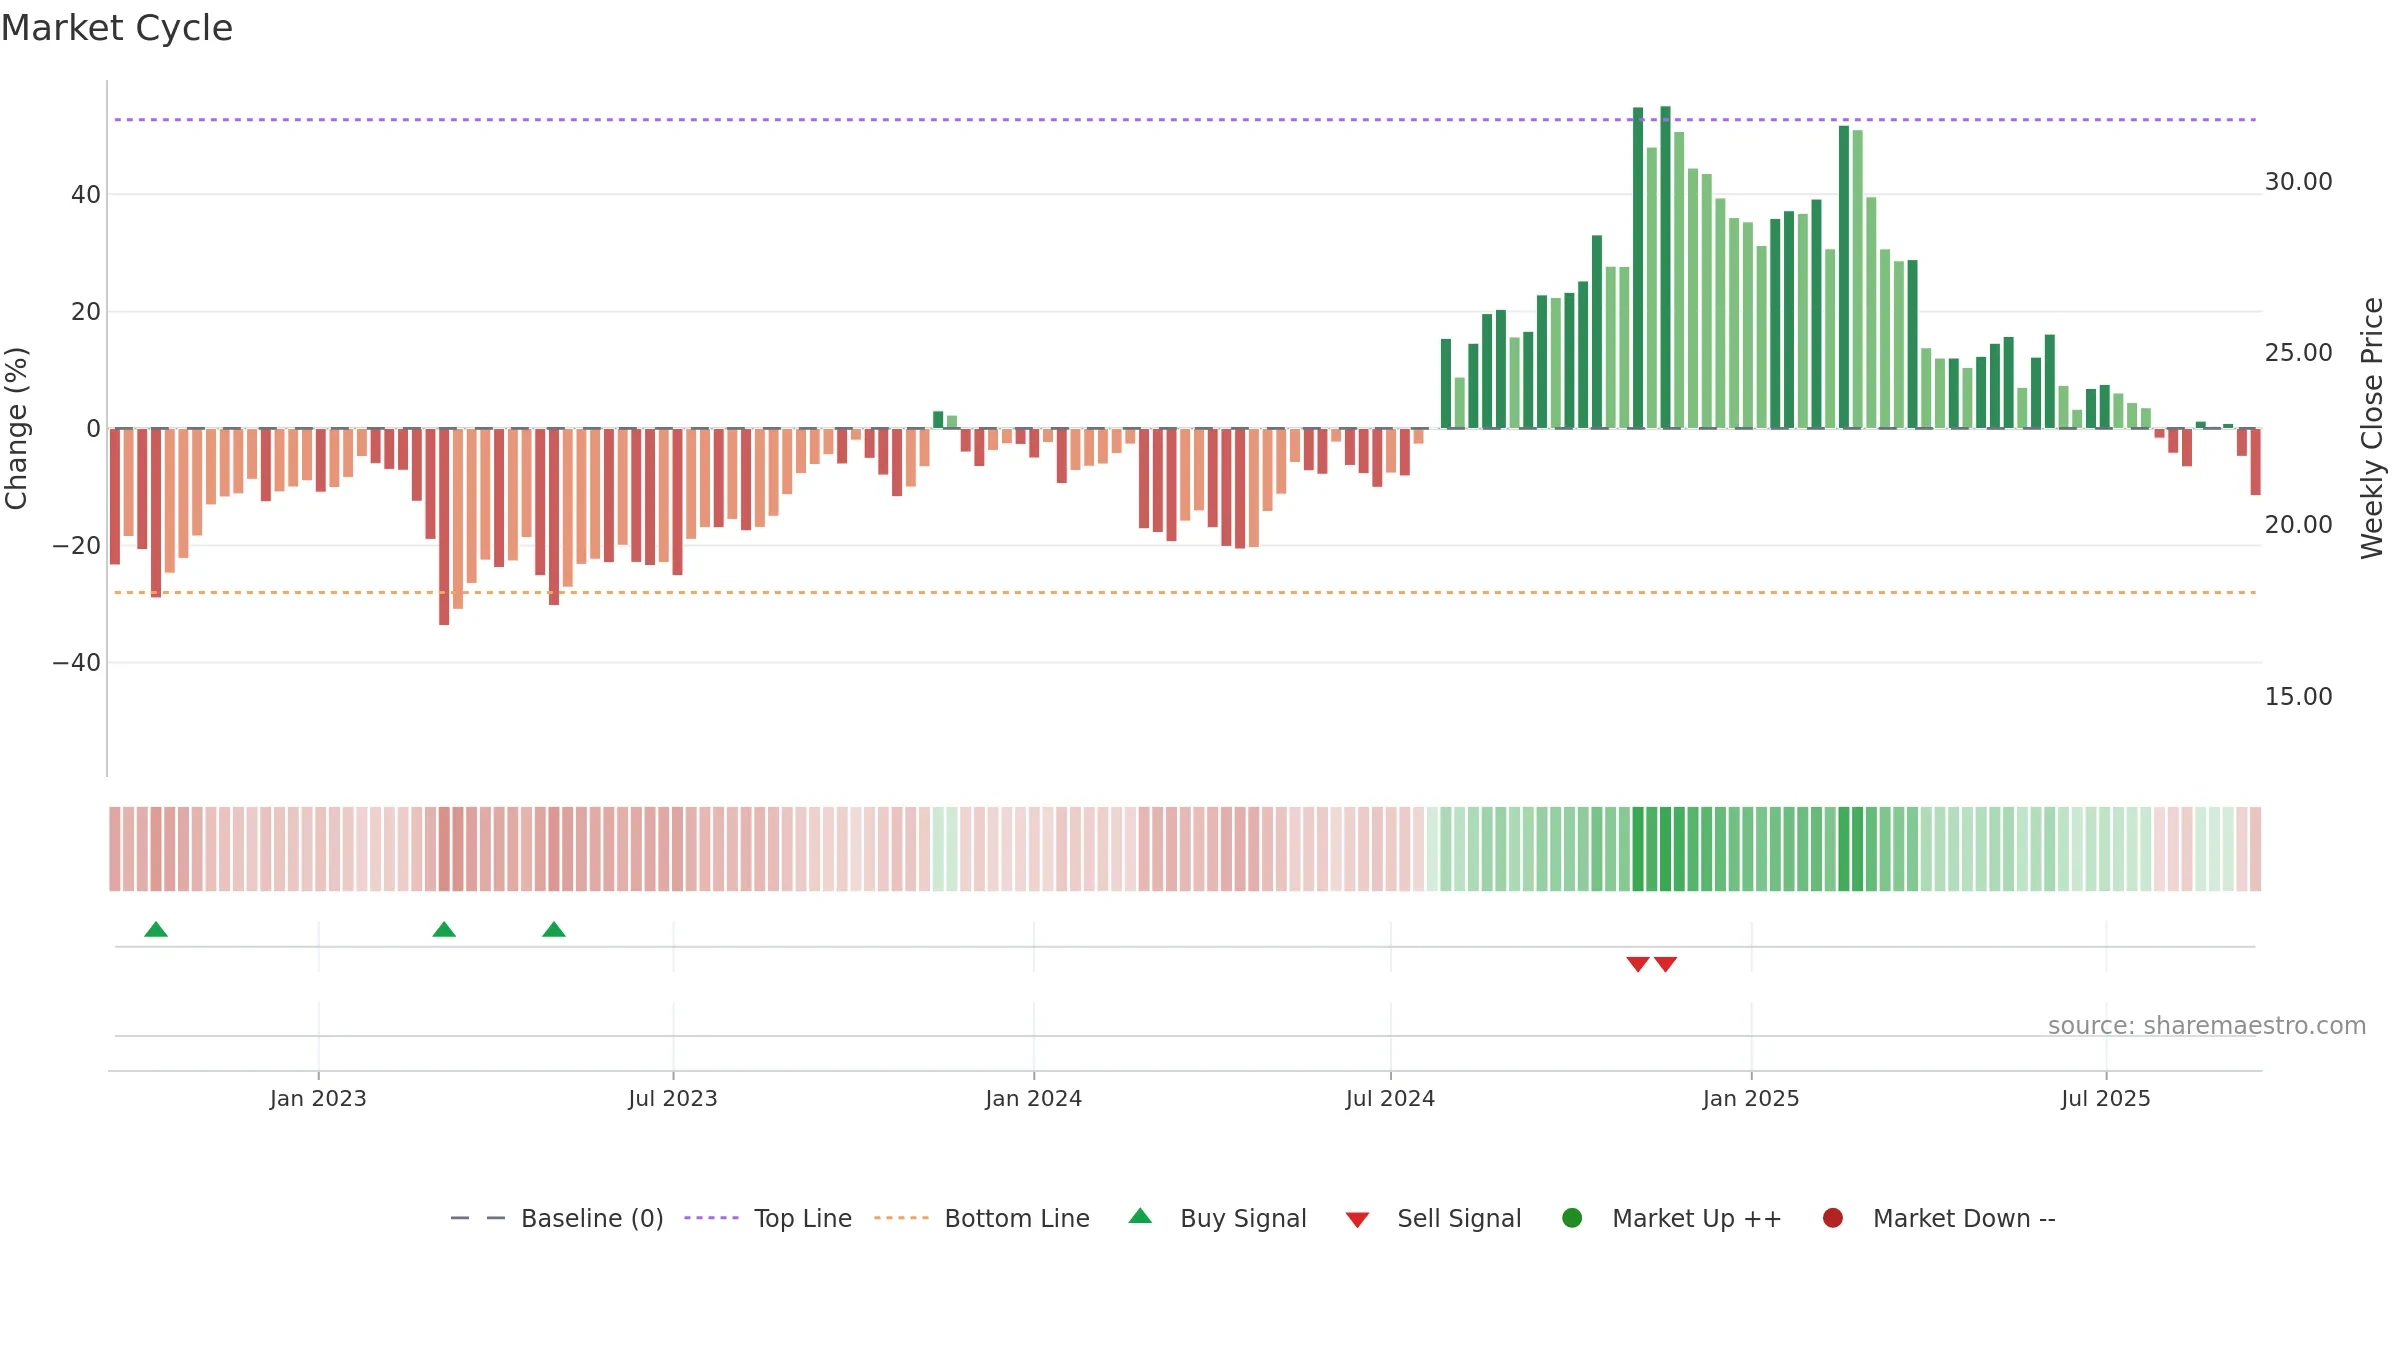This screenshot has height=1350, width=2400.
Task: Click the final red bar at the right end of the chart
Action: pyautogui.click(x=2255, y=462)
